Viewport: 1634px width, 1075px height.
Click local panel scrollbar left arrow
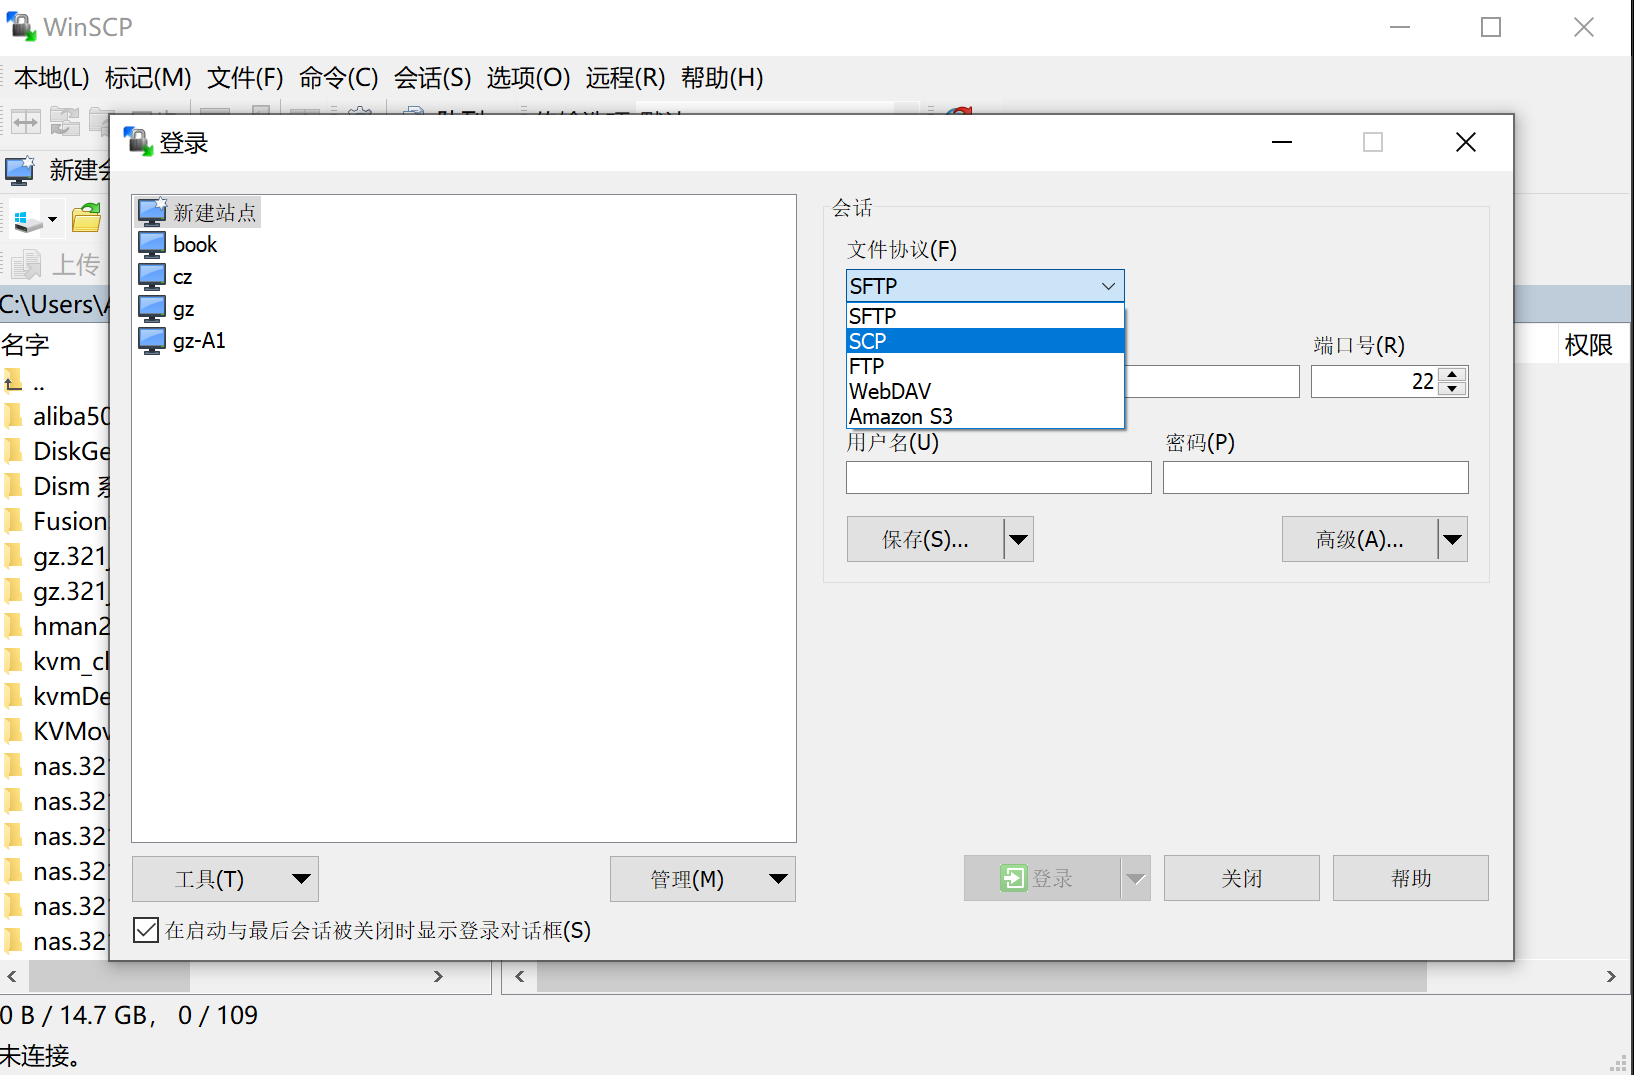tap(12, 976)
